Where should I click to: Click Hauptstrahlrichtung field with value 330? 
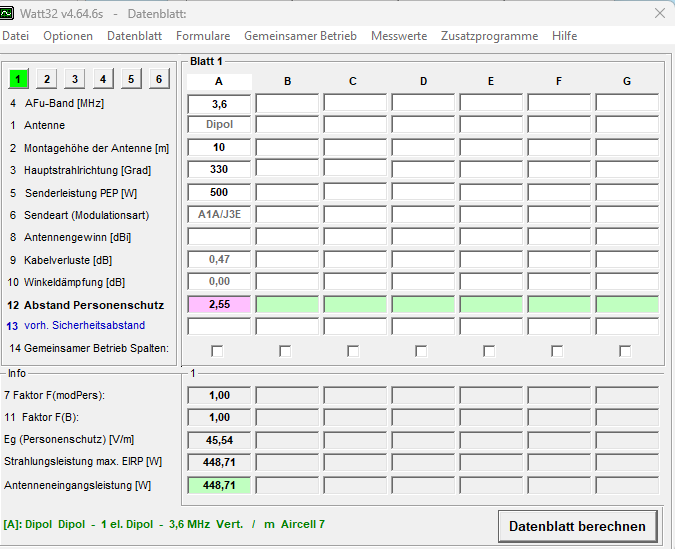[219, 169]
